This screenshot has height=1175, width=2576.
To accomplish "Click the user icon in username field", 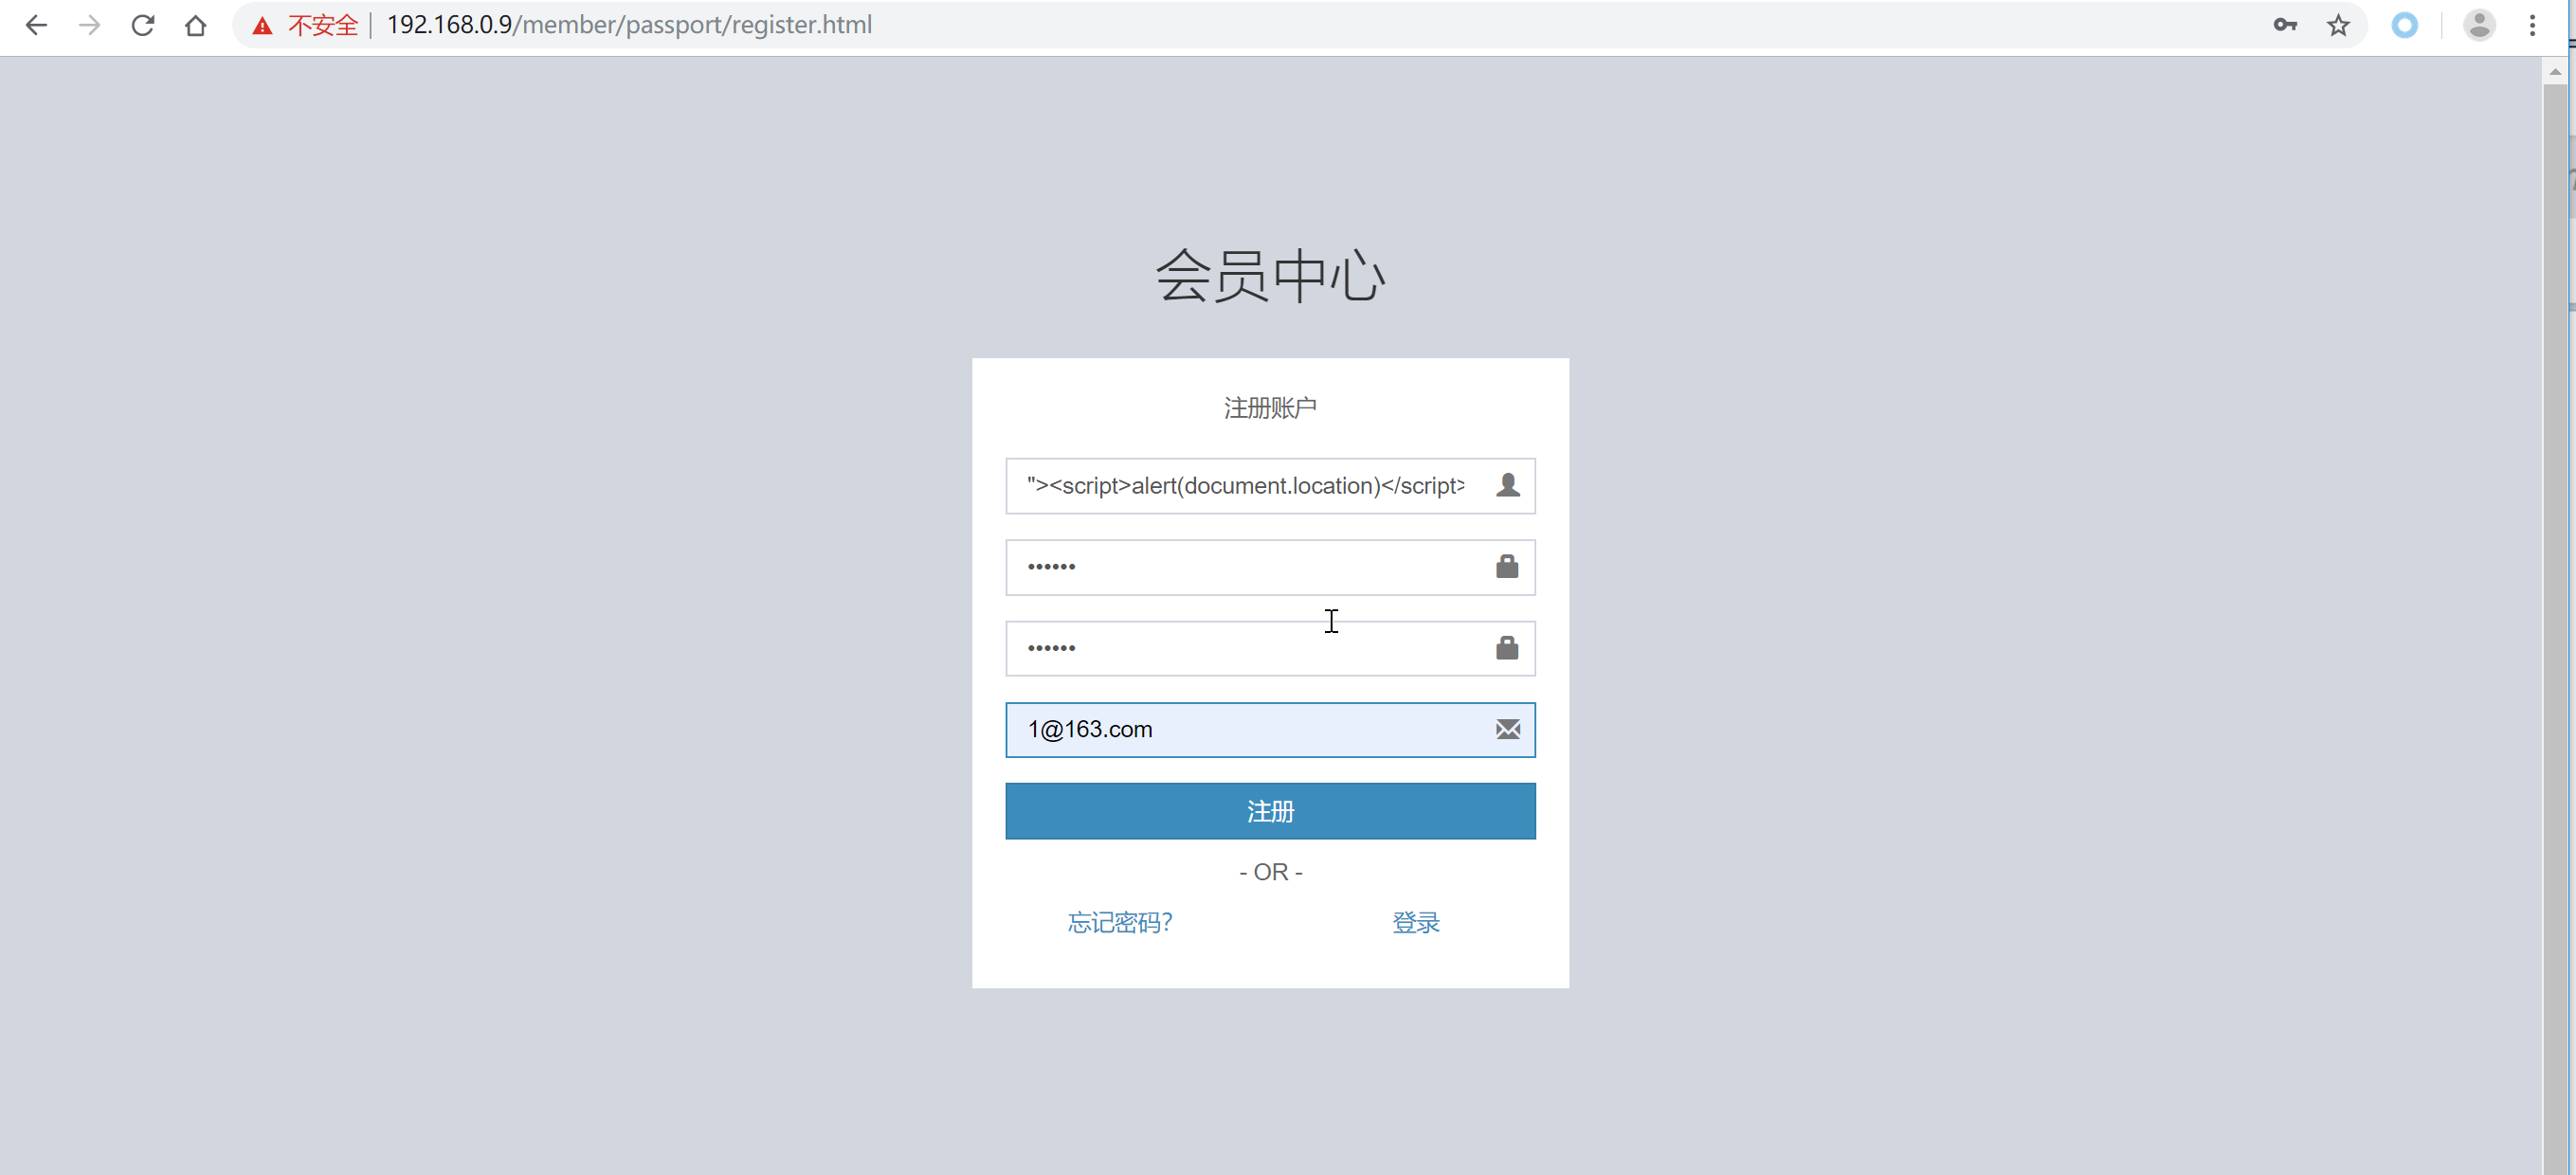I will pyautogui.click(x=1507, y=485).
